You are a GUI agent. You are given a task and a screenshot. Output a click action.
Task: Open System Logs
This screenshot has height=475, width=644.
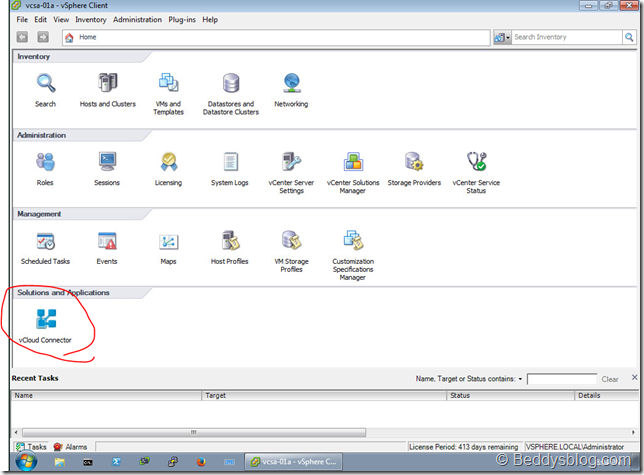coord(230,162)
